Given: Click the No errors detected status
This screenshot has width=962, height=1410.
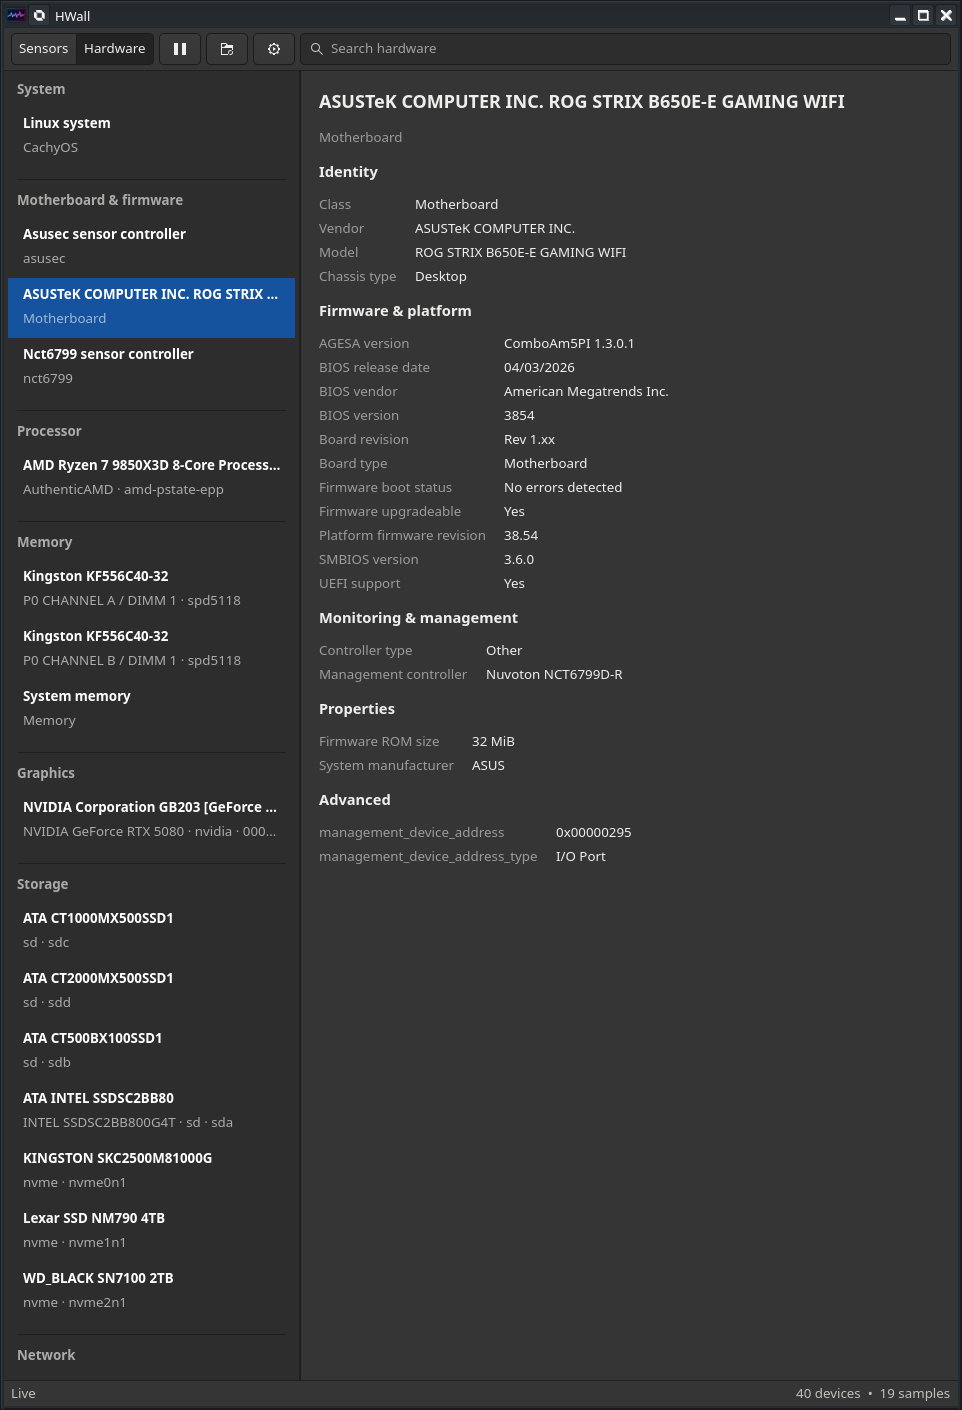Looking at the screenshot, I should [563, 487].
